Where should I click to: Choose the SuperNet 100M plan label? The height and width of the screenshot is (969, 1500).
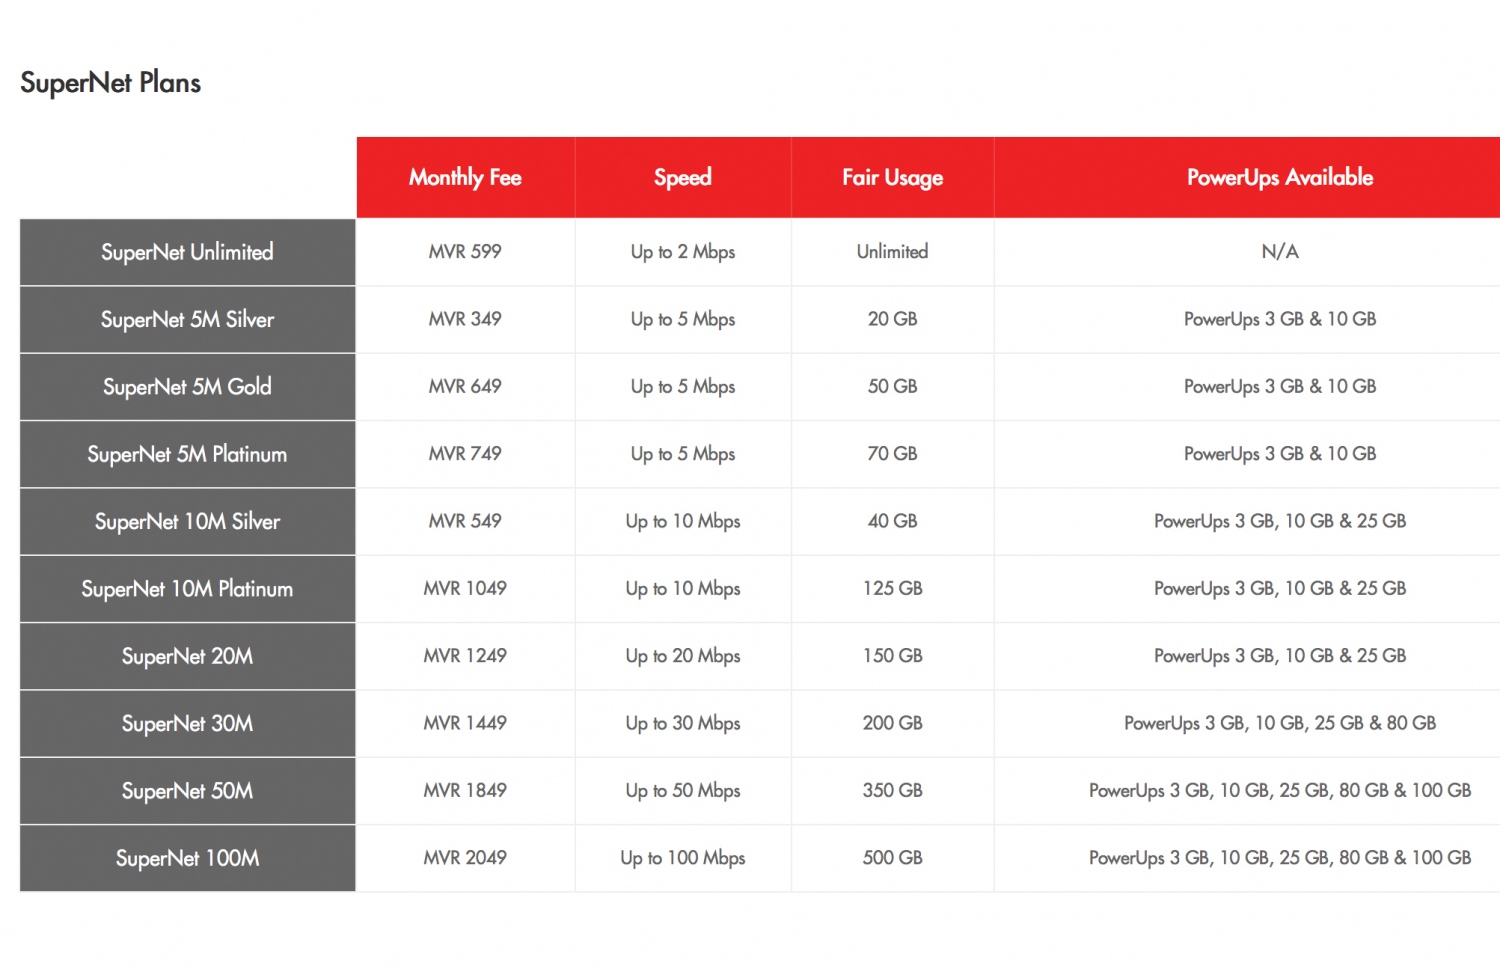(187, 858)
